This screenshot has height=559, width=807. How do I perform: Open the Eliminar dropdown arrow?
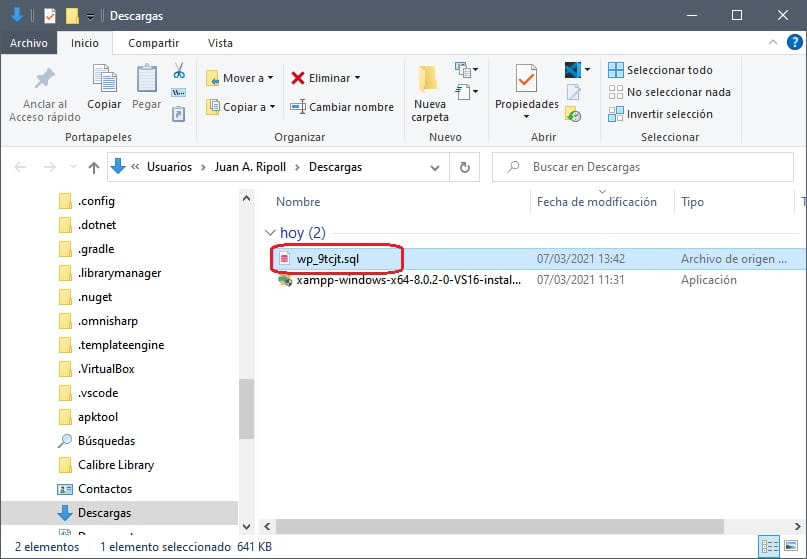point(357,78)
